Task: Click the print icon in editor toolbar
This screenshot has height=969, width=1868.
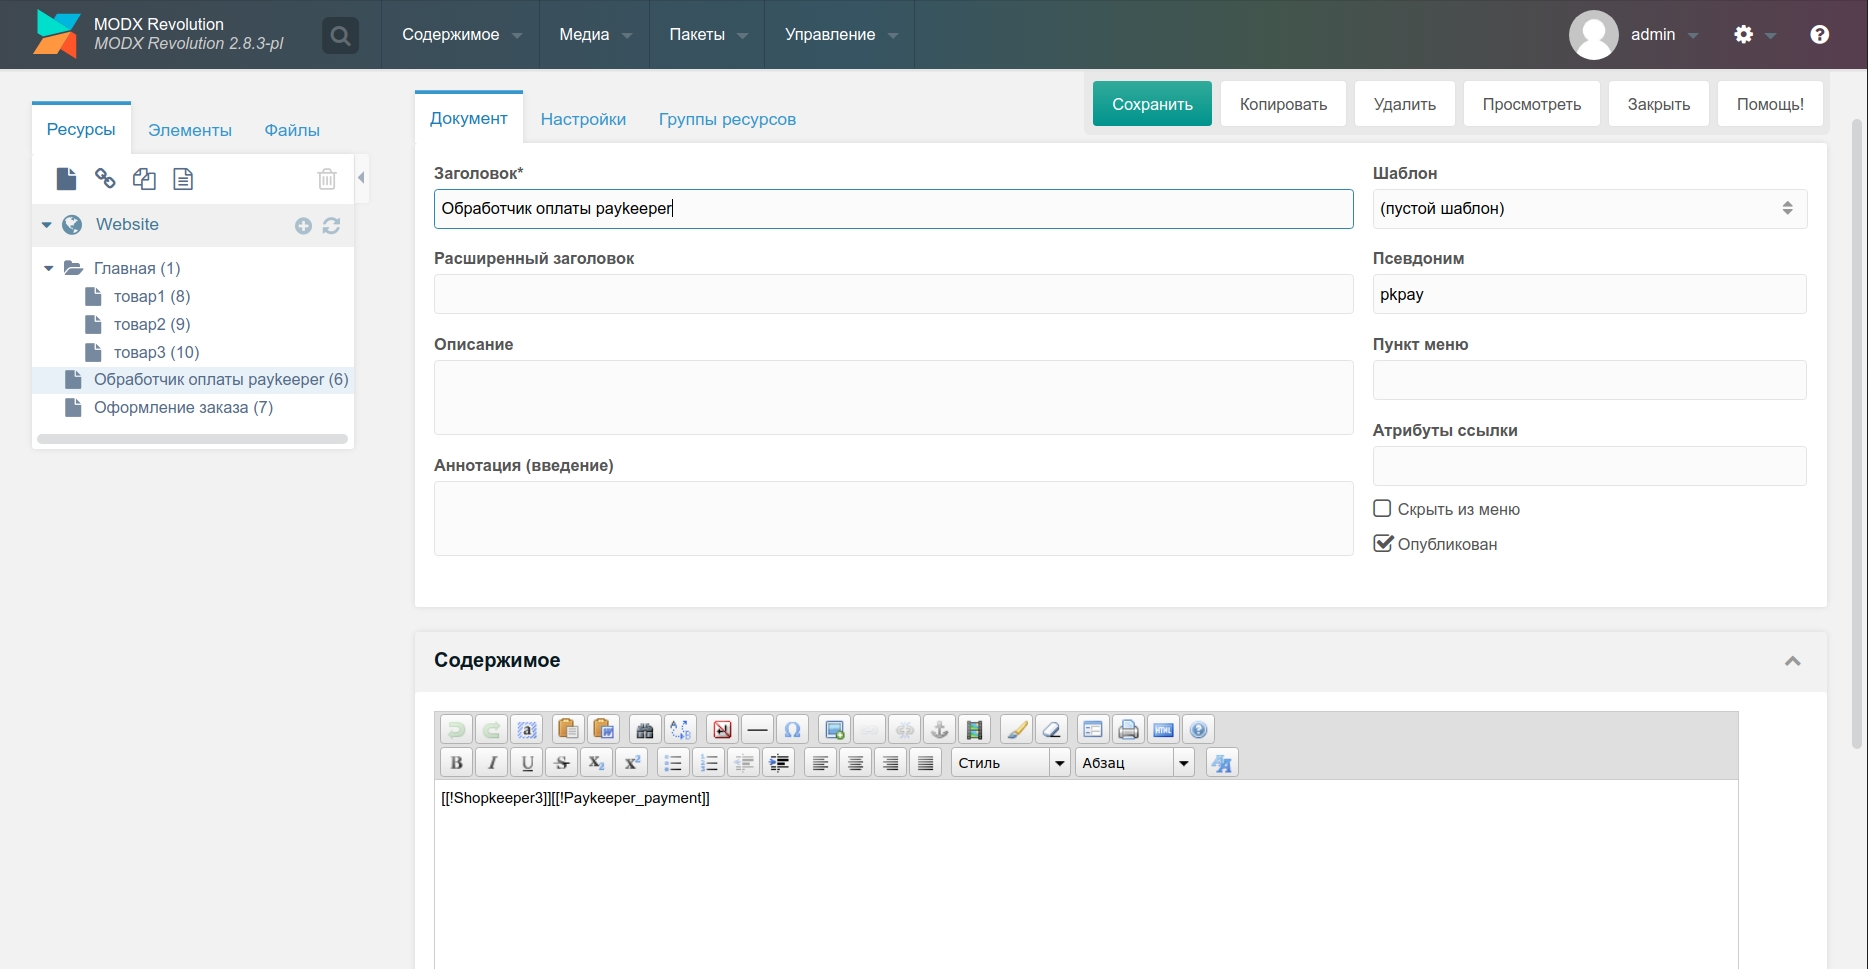Action: [x=1128, y=730]
